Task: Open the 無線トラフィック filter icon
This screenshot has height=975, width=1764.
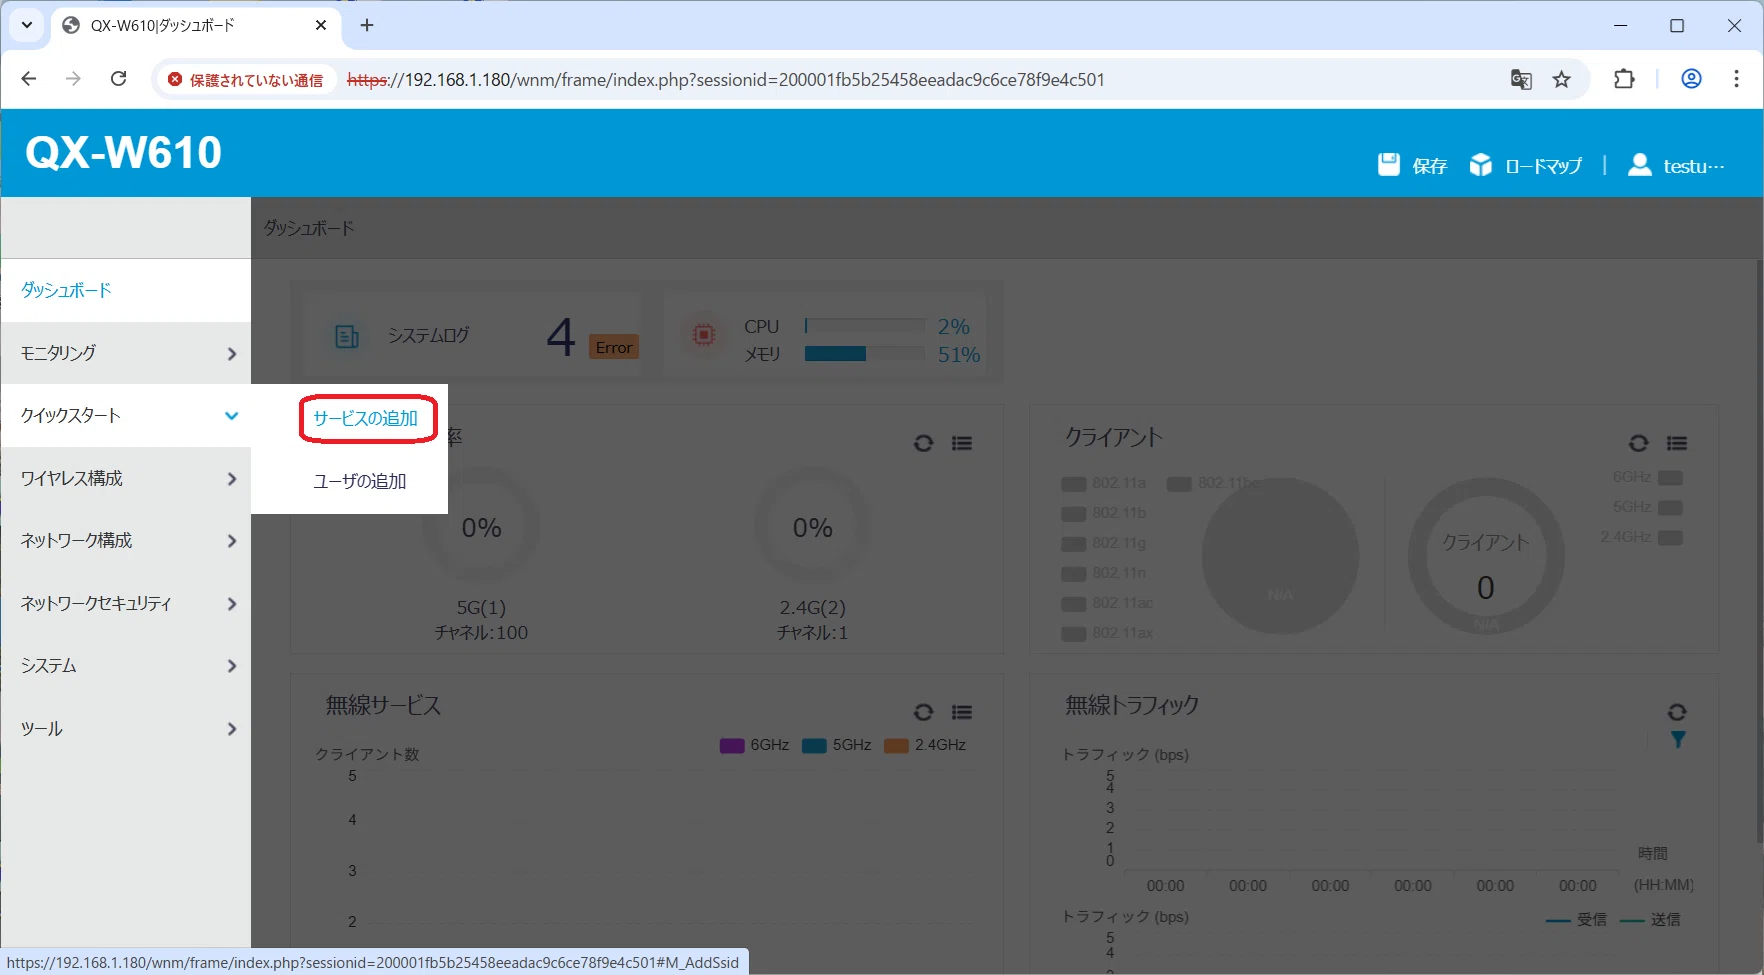Action: (x=1678, y=740)
